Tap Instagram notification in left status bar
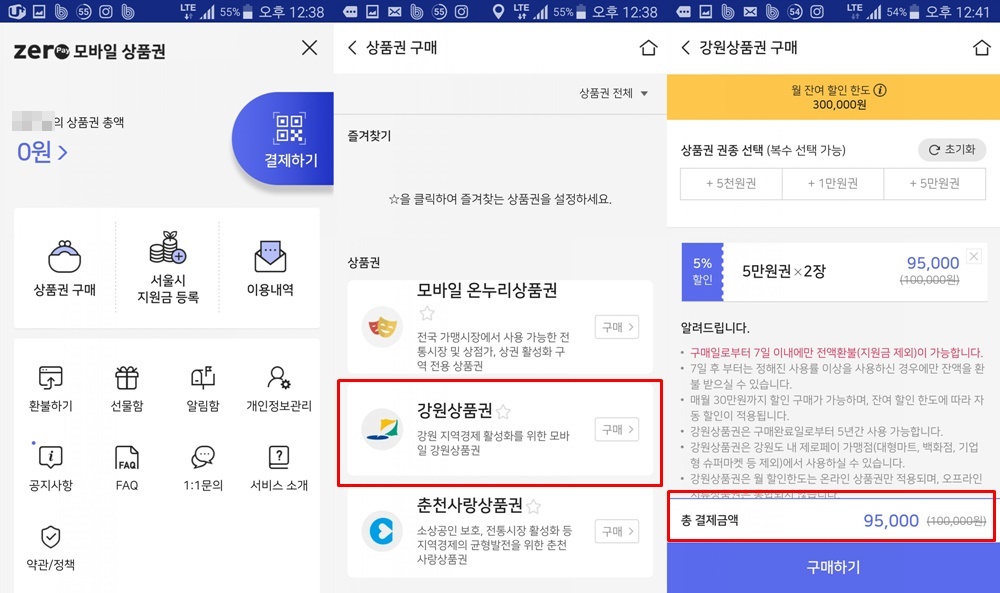1000x593 pixels. pos(106,11)
